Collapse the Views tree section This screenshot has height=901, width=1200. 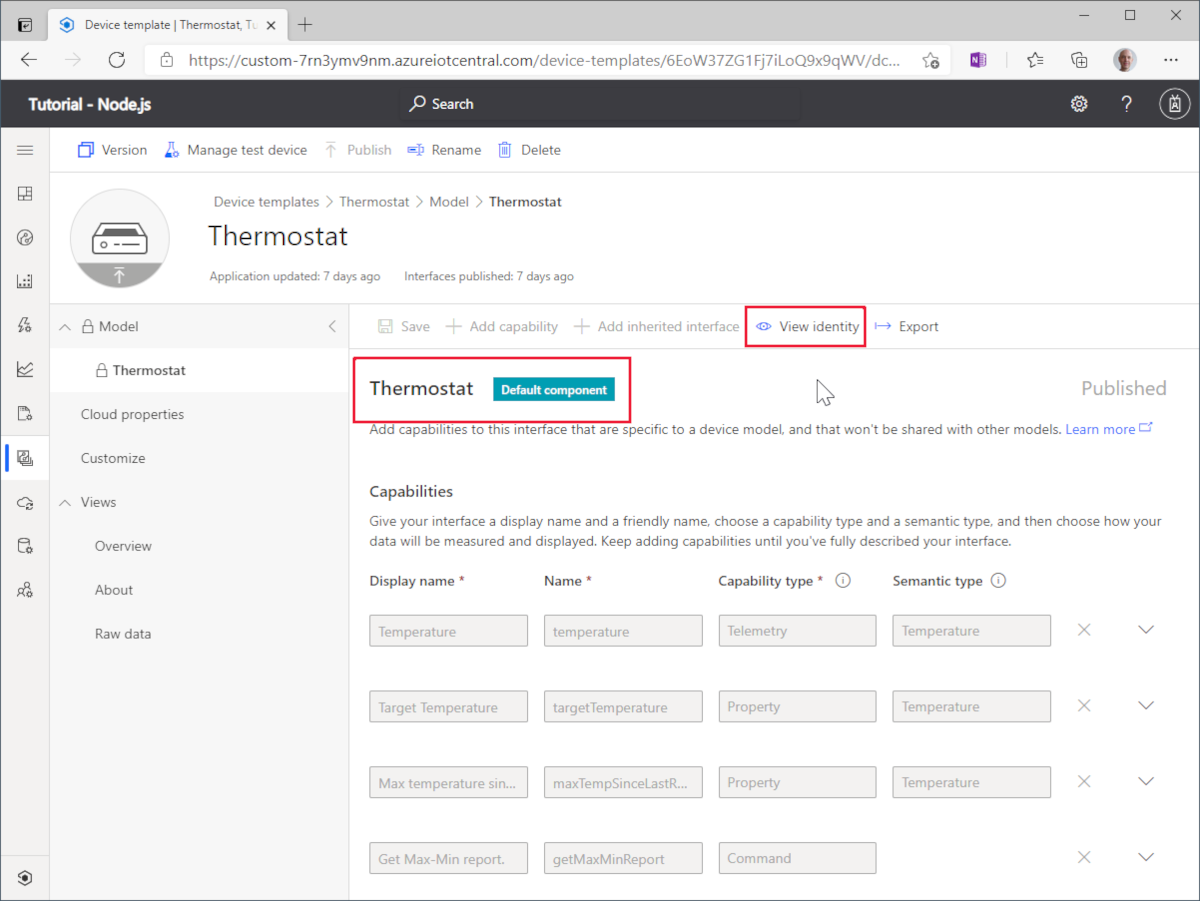coord(64,502)
